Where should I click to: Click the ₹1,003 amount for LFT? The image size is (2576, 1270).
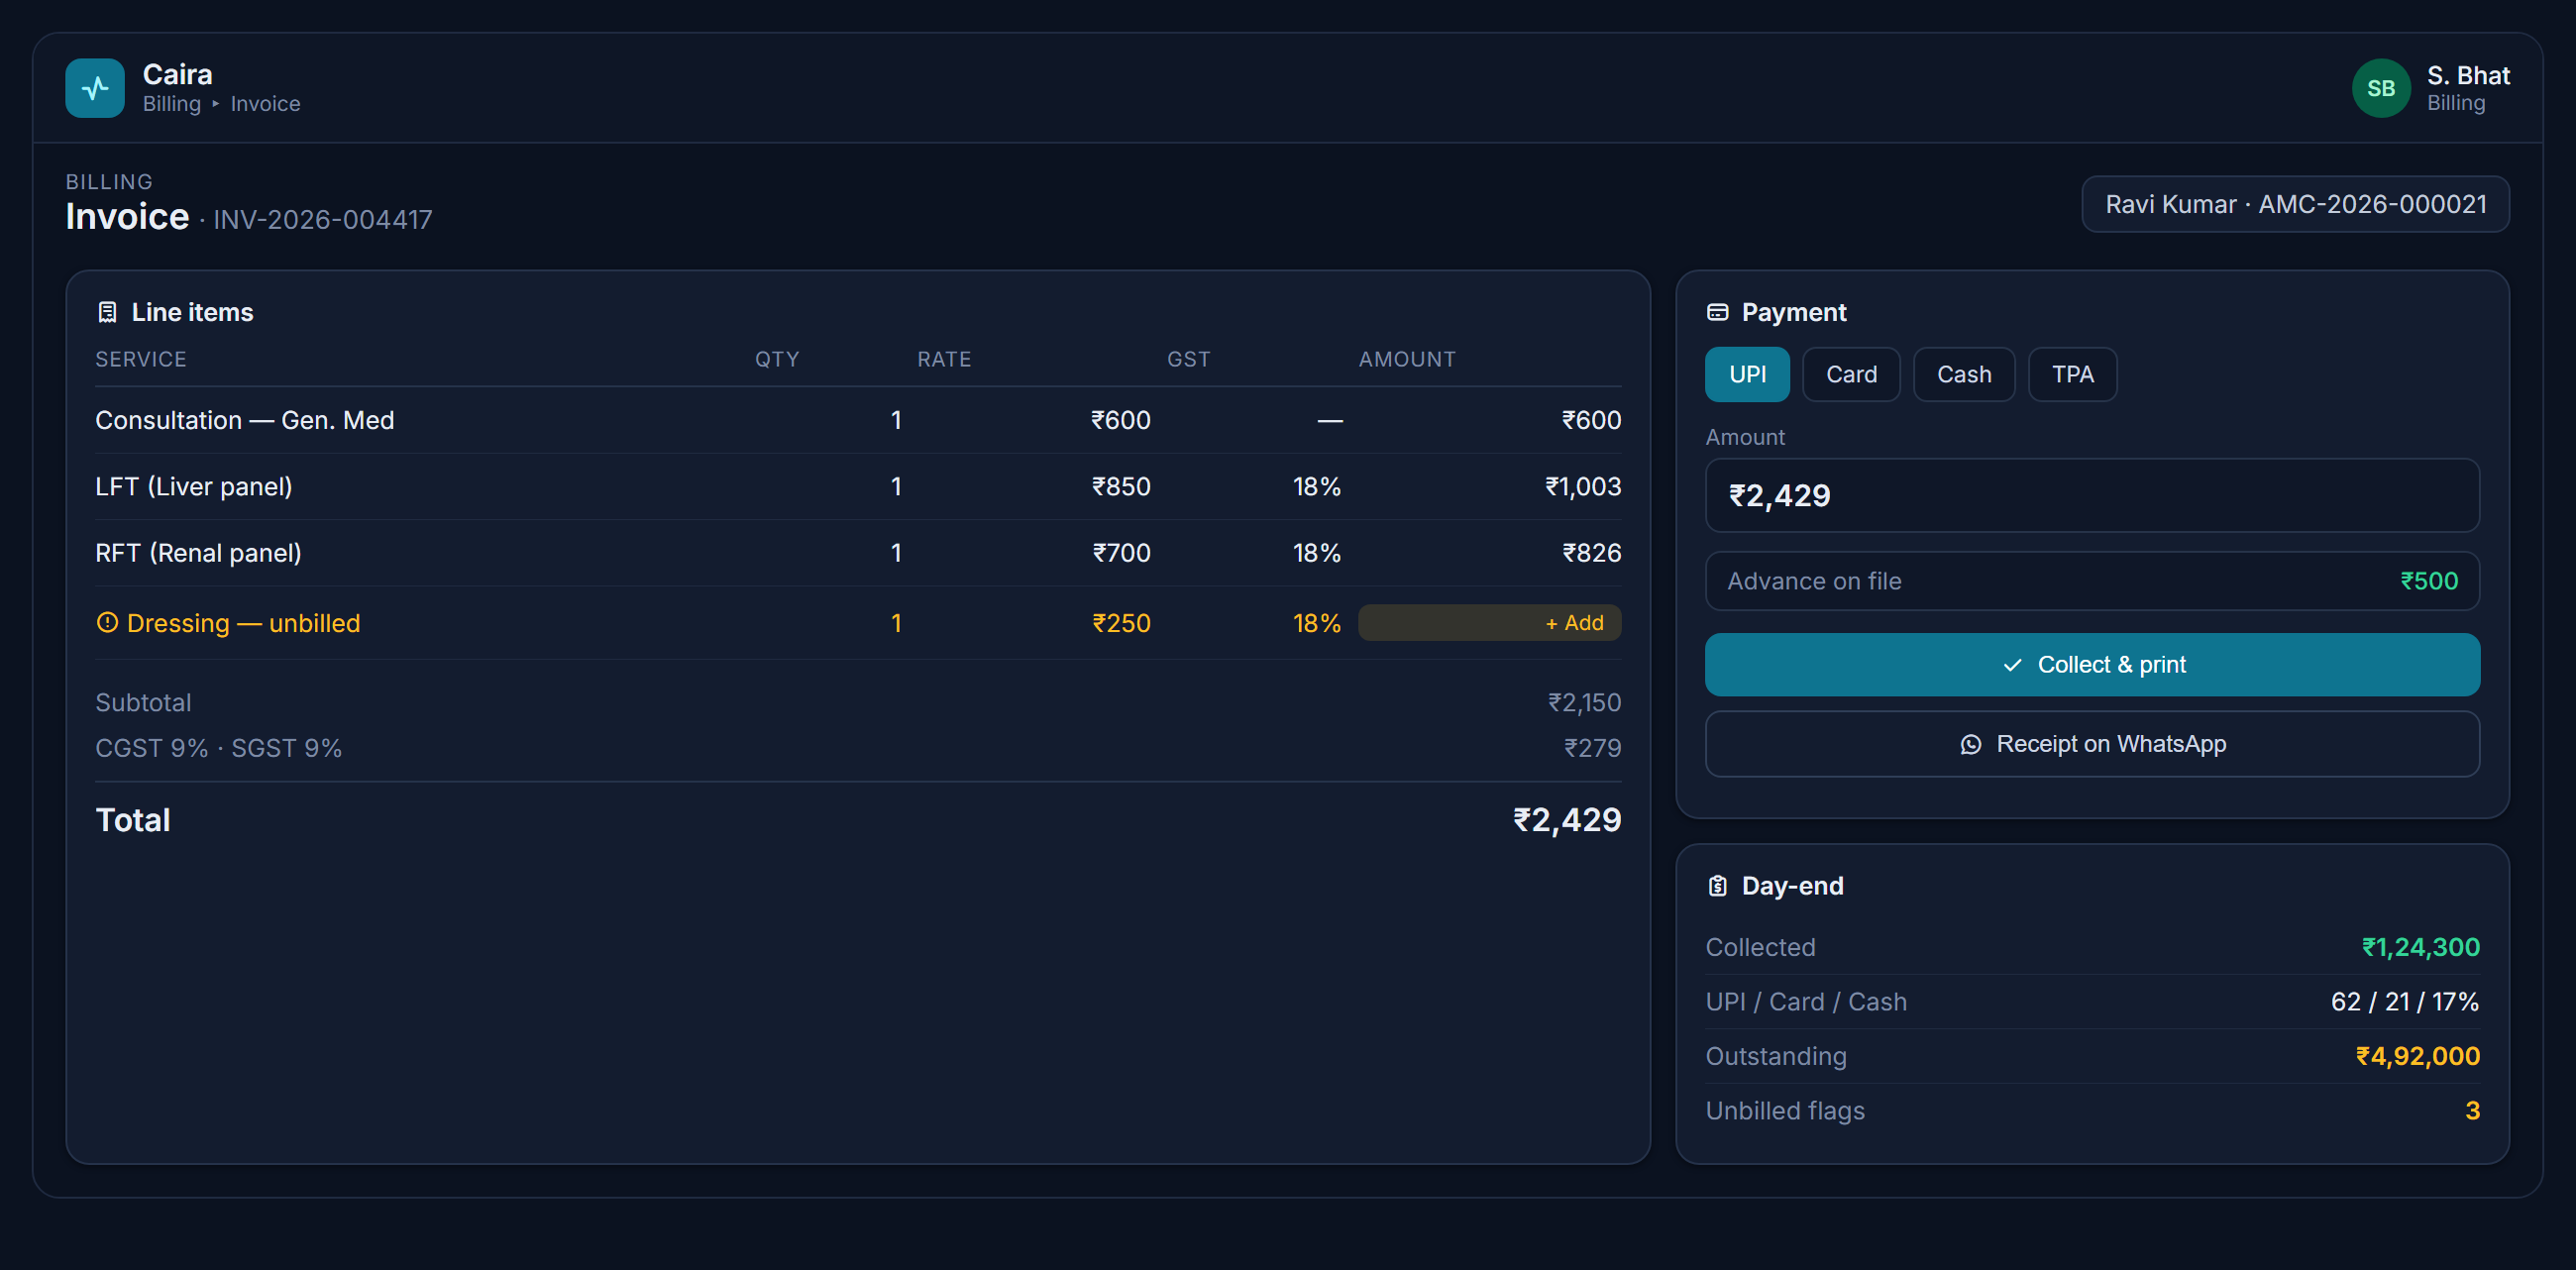tap(1583, 486)
